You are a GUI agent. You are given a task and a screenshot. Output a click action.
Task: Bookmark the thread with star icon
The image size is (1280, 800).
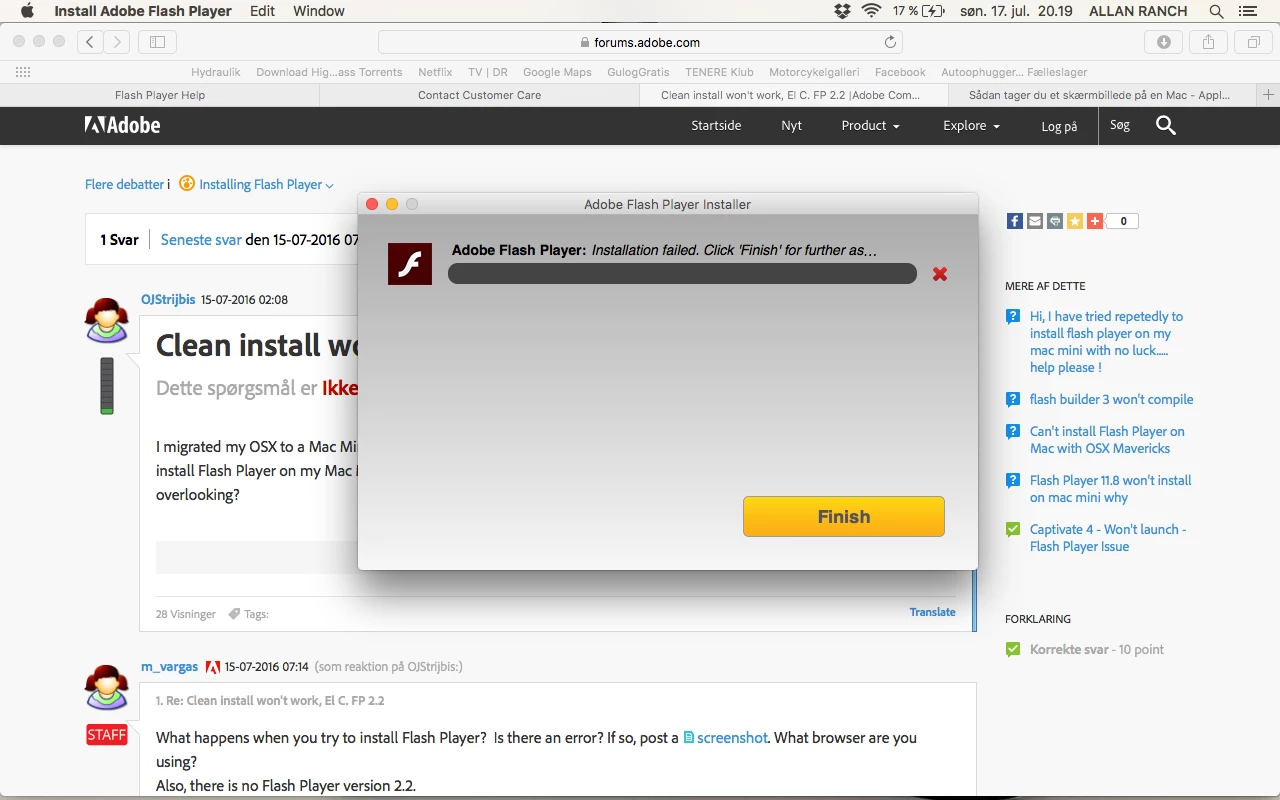tap(1075, 221)
